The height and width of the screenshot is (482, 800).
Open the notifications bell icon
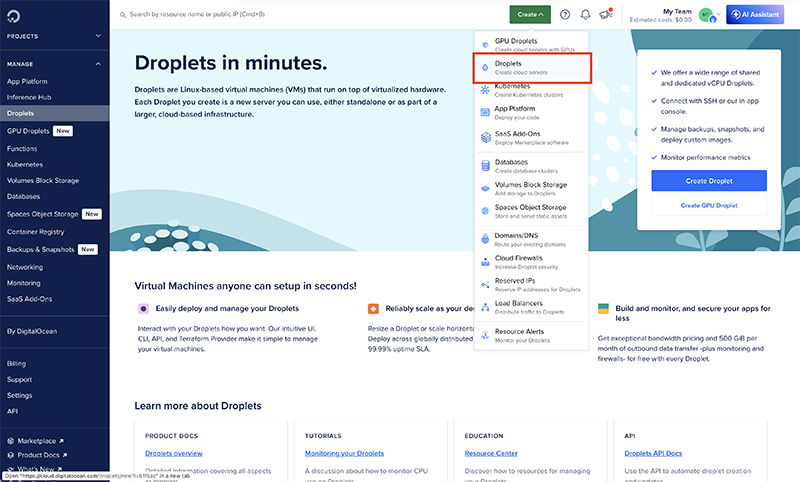pos(585,15)
